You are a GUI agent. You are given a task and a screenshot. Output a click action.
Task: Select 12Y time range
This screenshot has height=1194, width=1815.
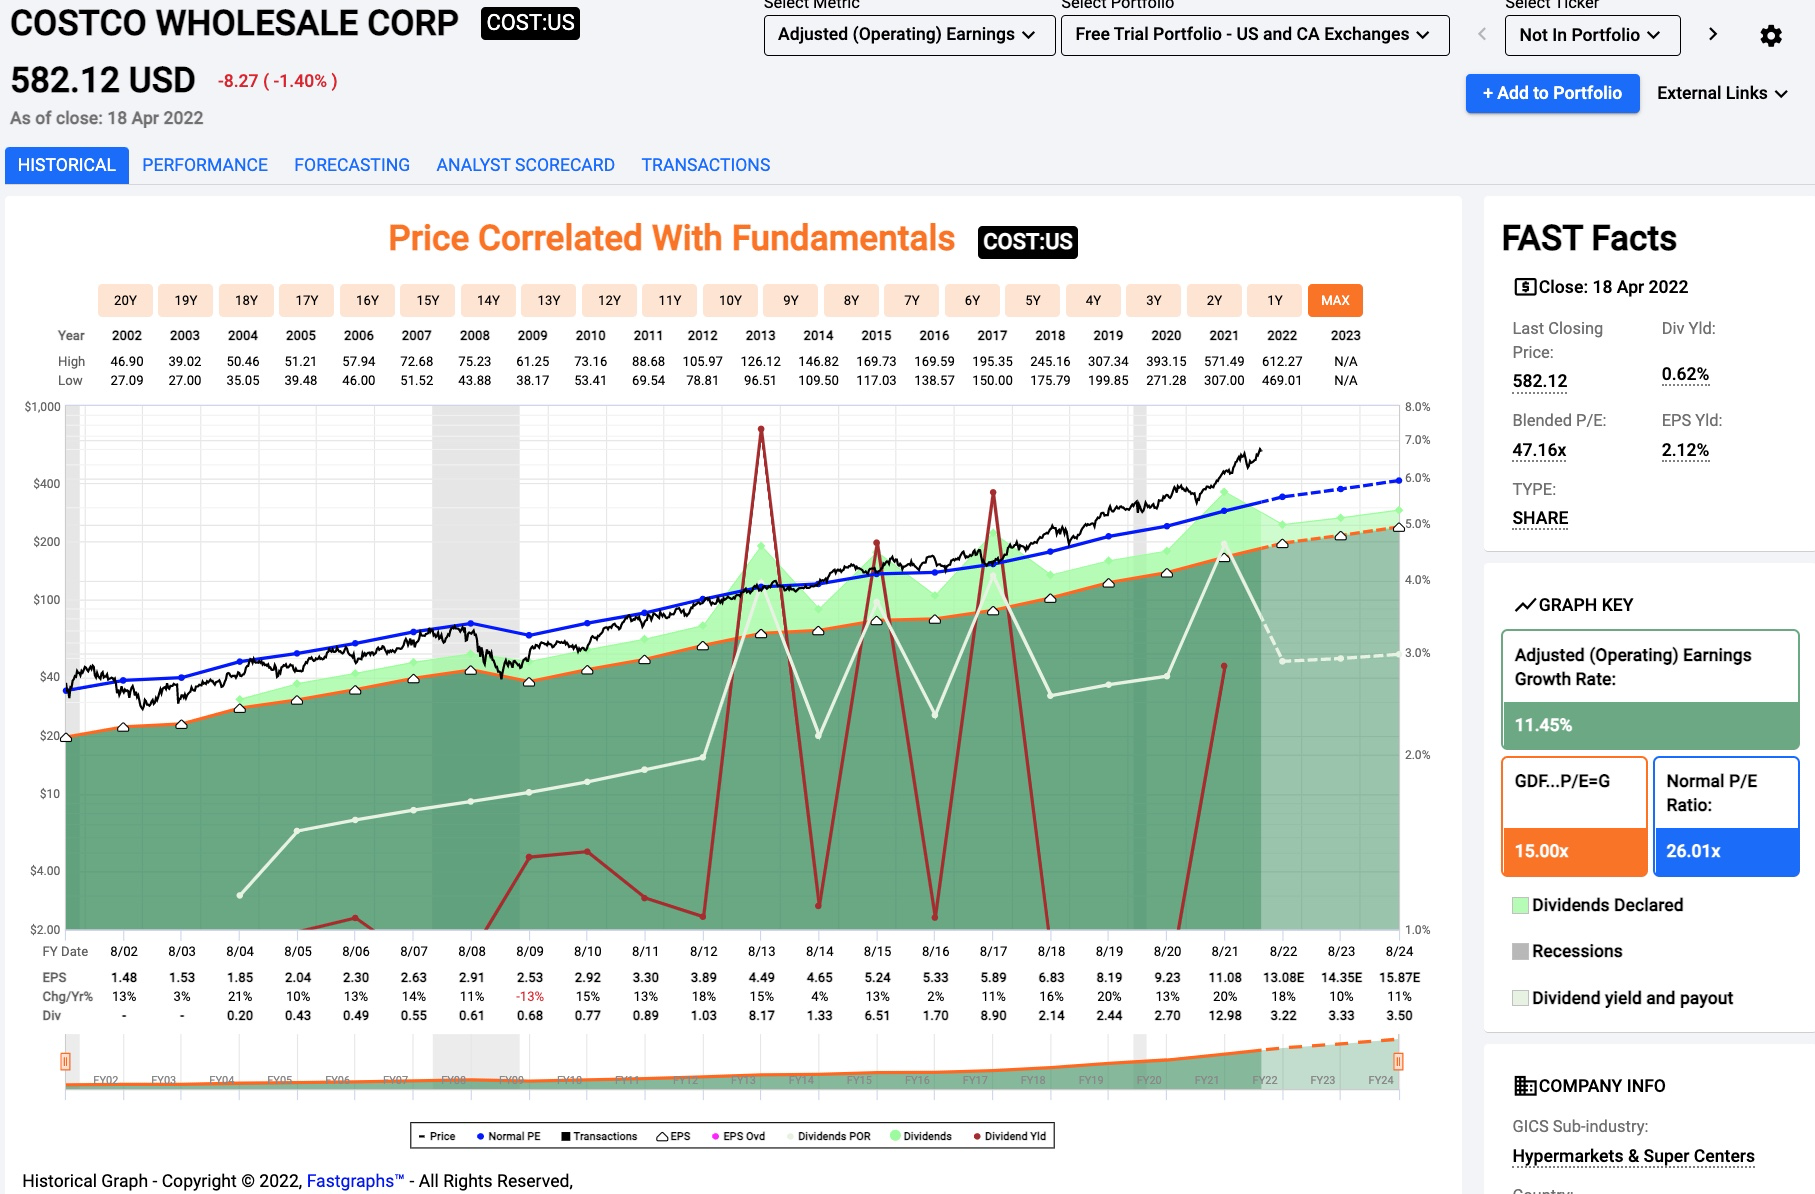[x=609, y=300]
